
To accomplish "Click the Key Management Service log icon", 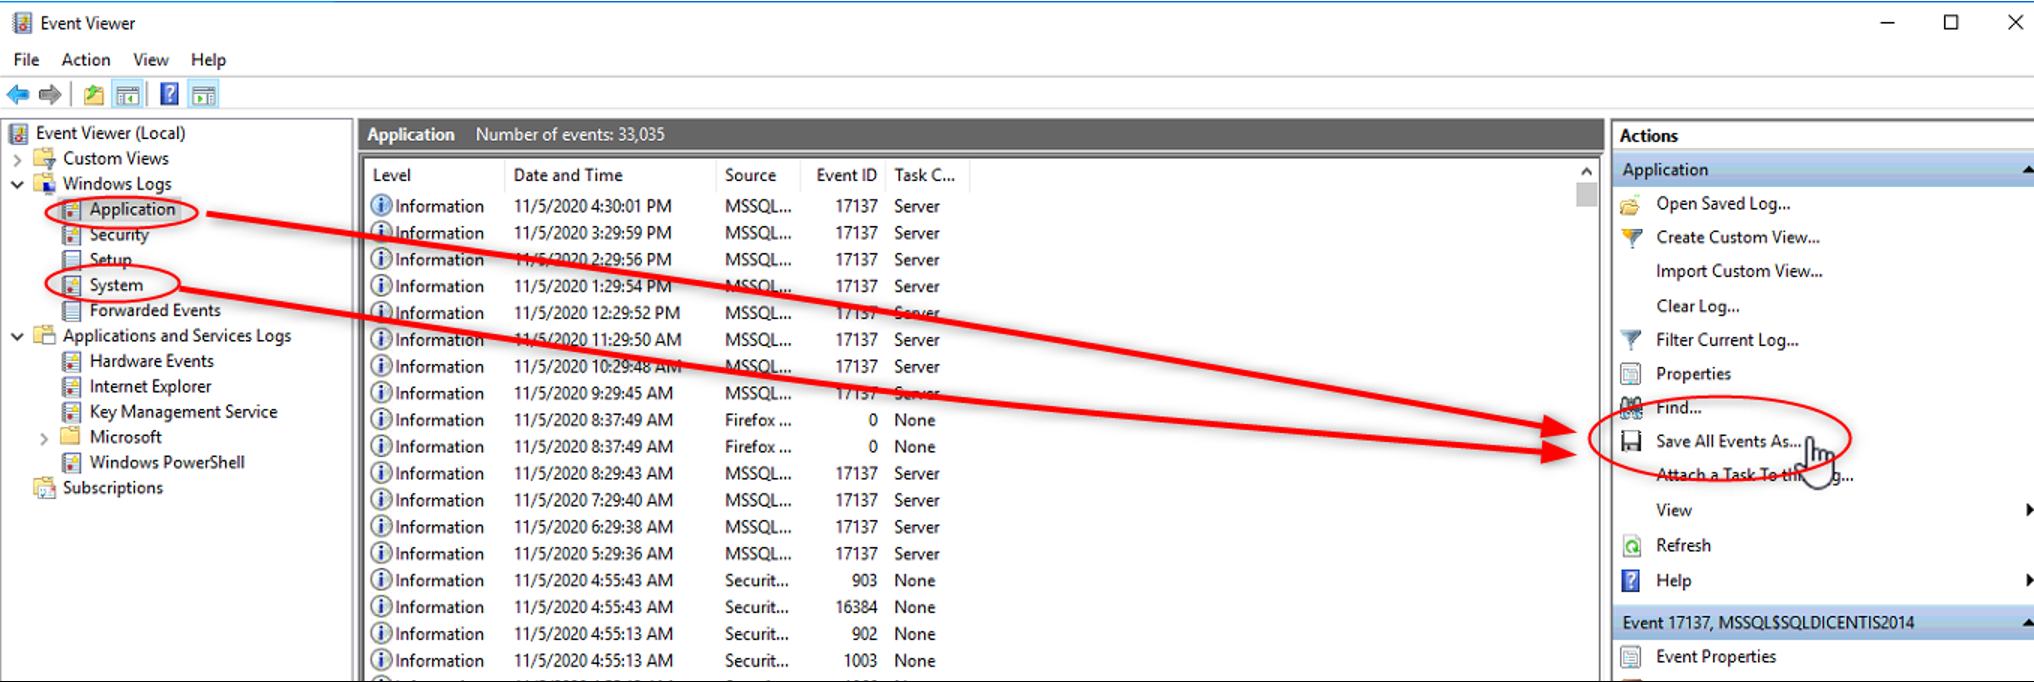I will click(71, 412).
